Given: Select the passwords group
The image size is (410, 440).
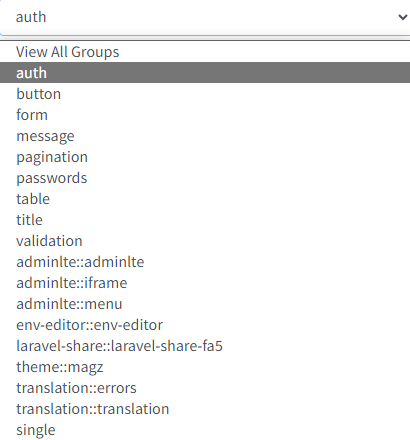Looking at the screenshot, I should tap(205, 178).
